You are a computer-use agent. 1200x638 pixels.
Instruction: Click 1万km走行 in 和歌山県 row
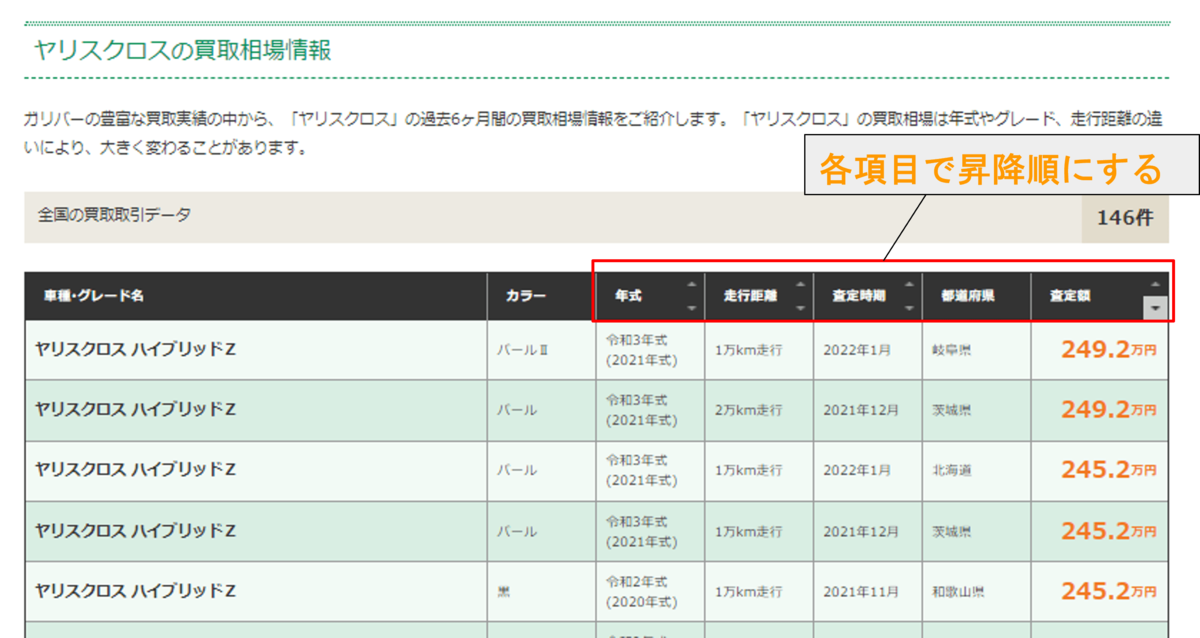tap(748, 592)
